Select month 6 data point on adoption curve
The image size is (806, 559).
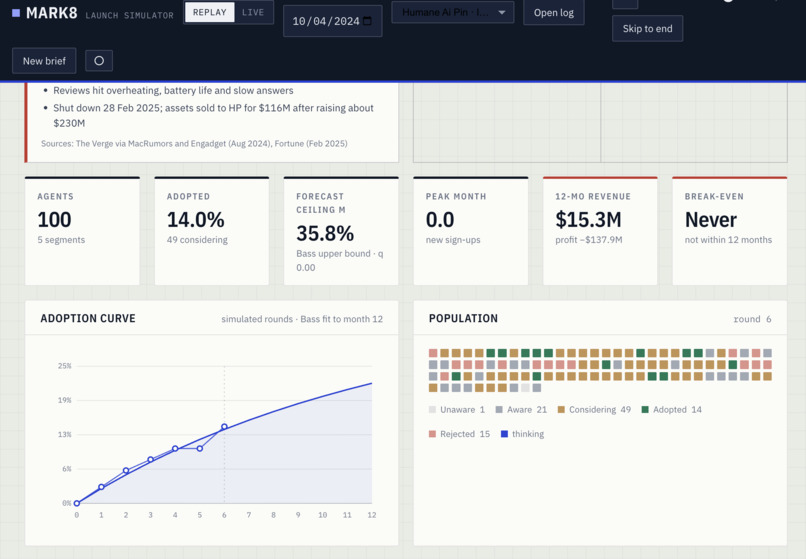coord(225,427)
